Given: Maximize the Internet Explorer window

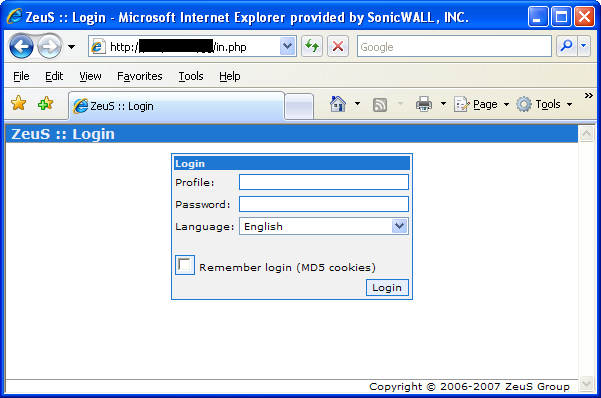Looking at the screenshot, I should tap(561, 17).
